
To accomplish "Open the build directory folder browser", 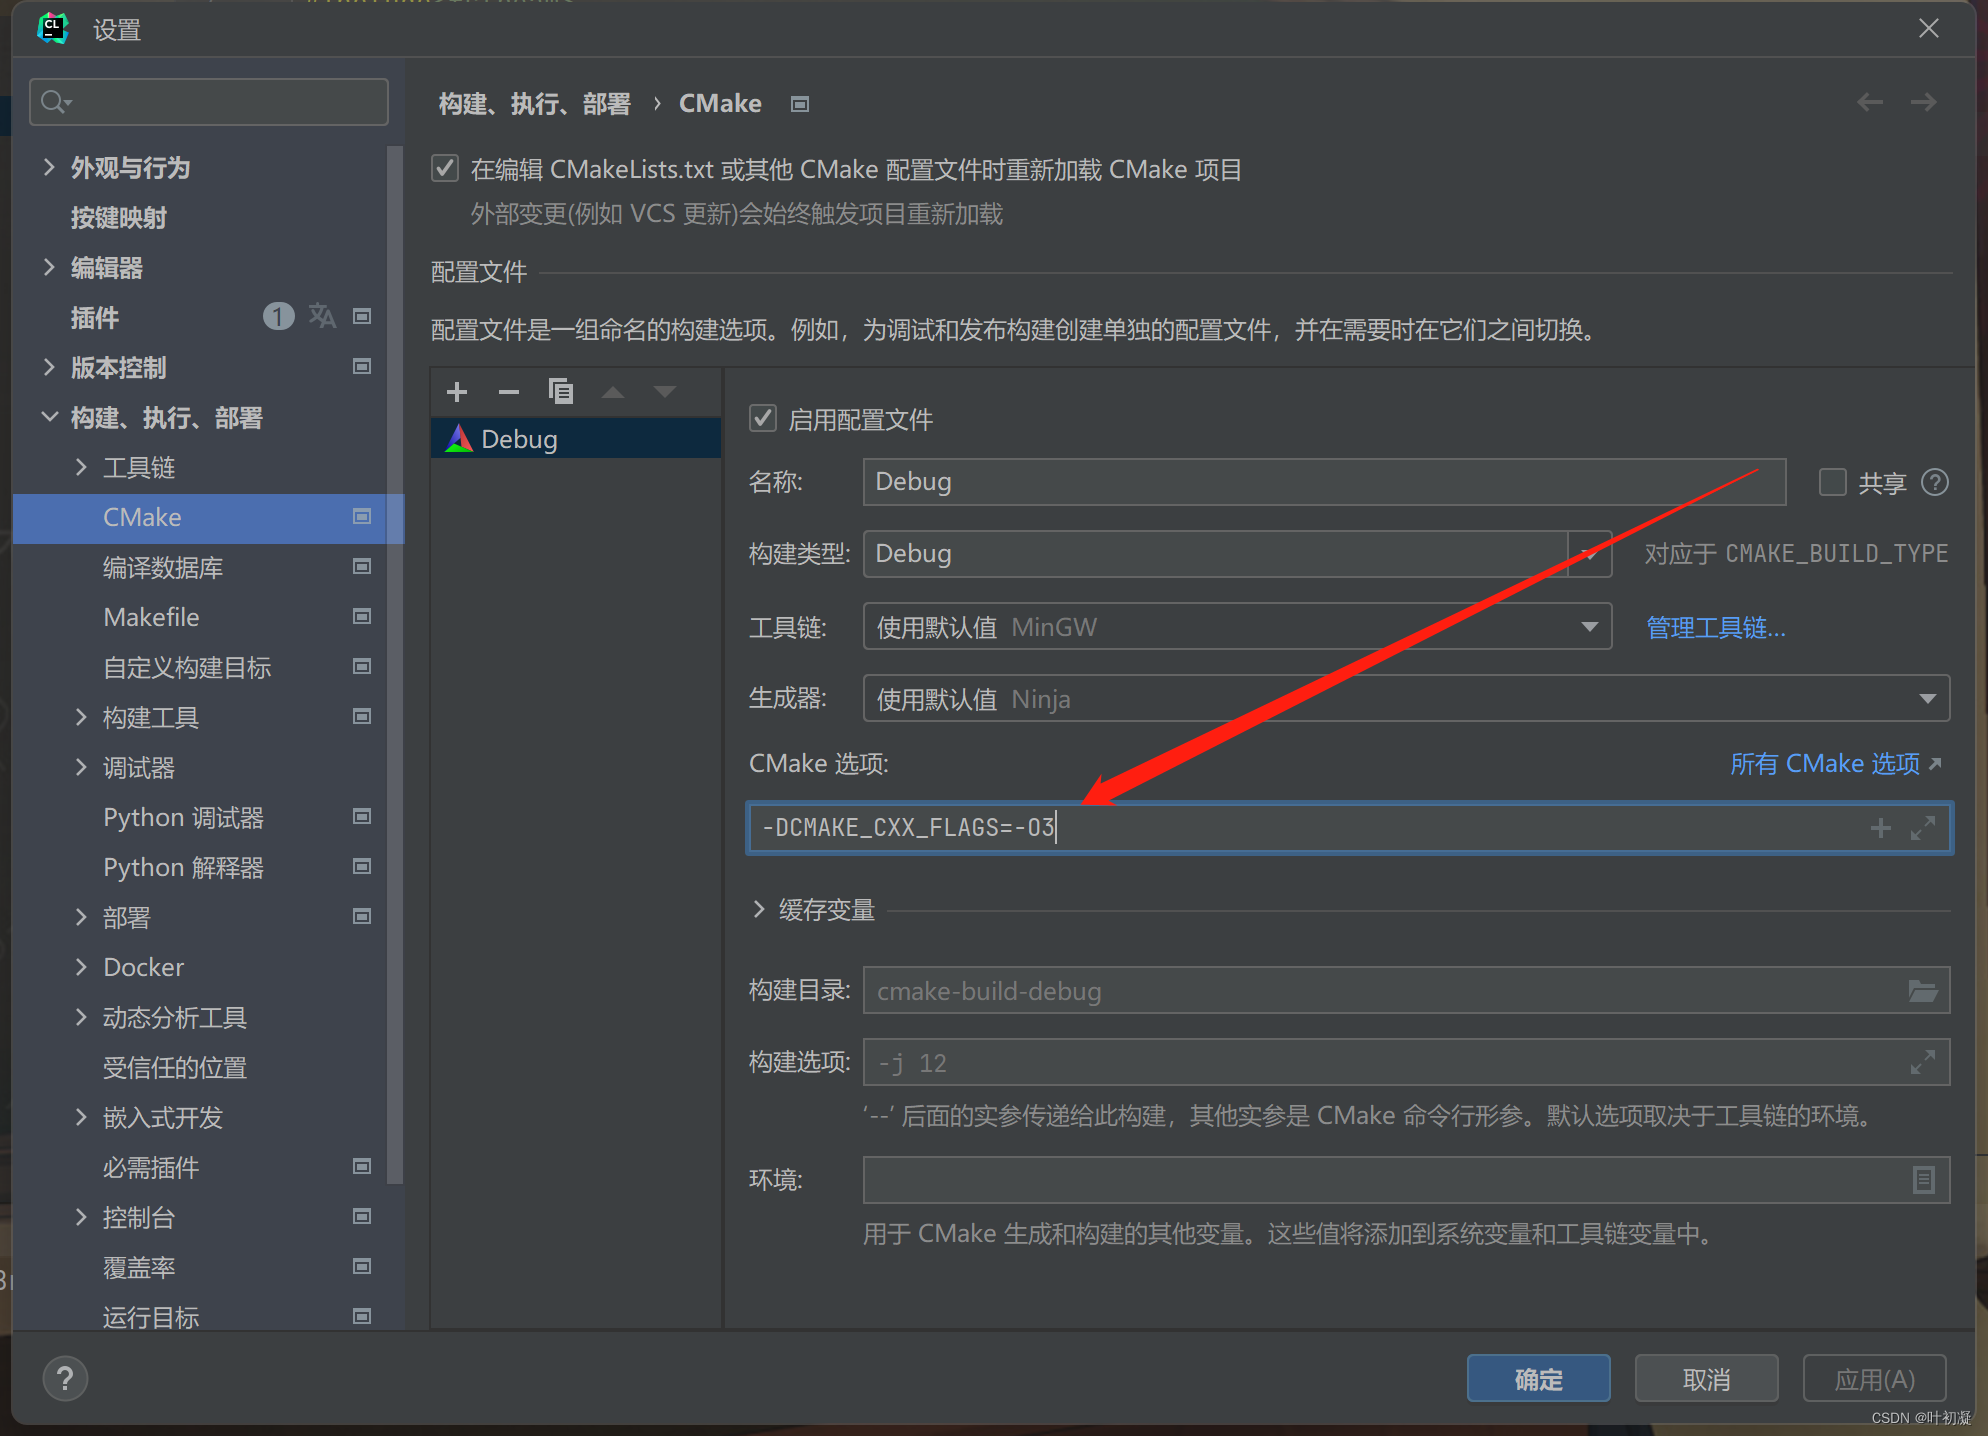I will (x=1923, y=990).
